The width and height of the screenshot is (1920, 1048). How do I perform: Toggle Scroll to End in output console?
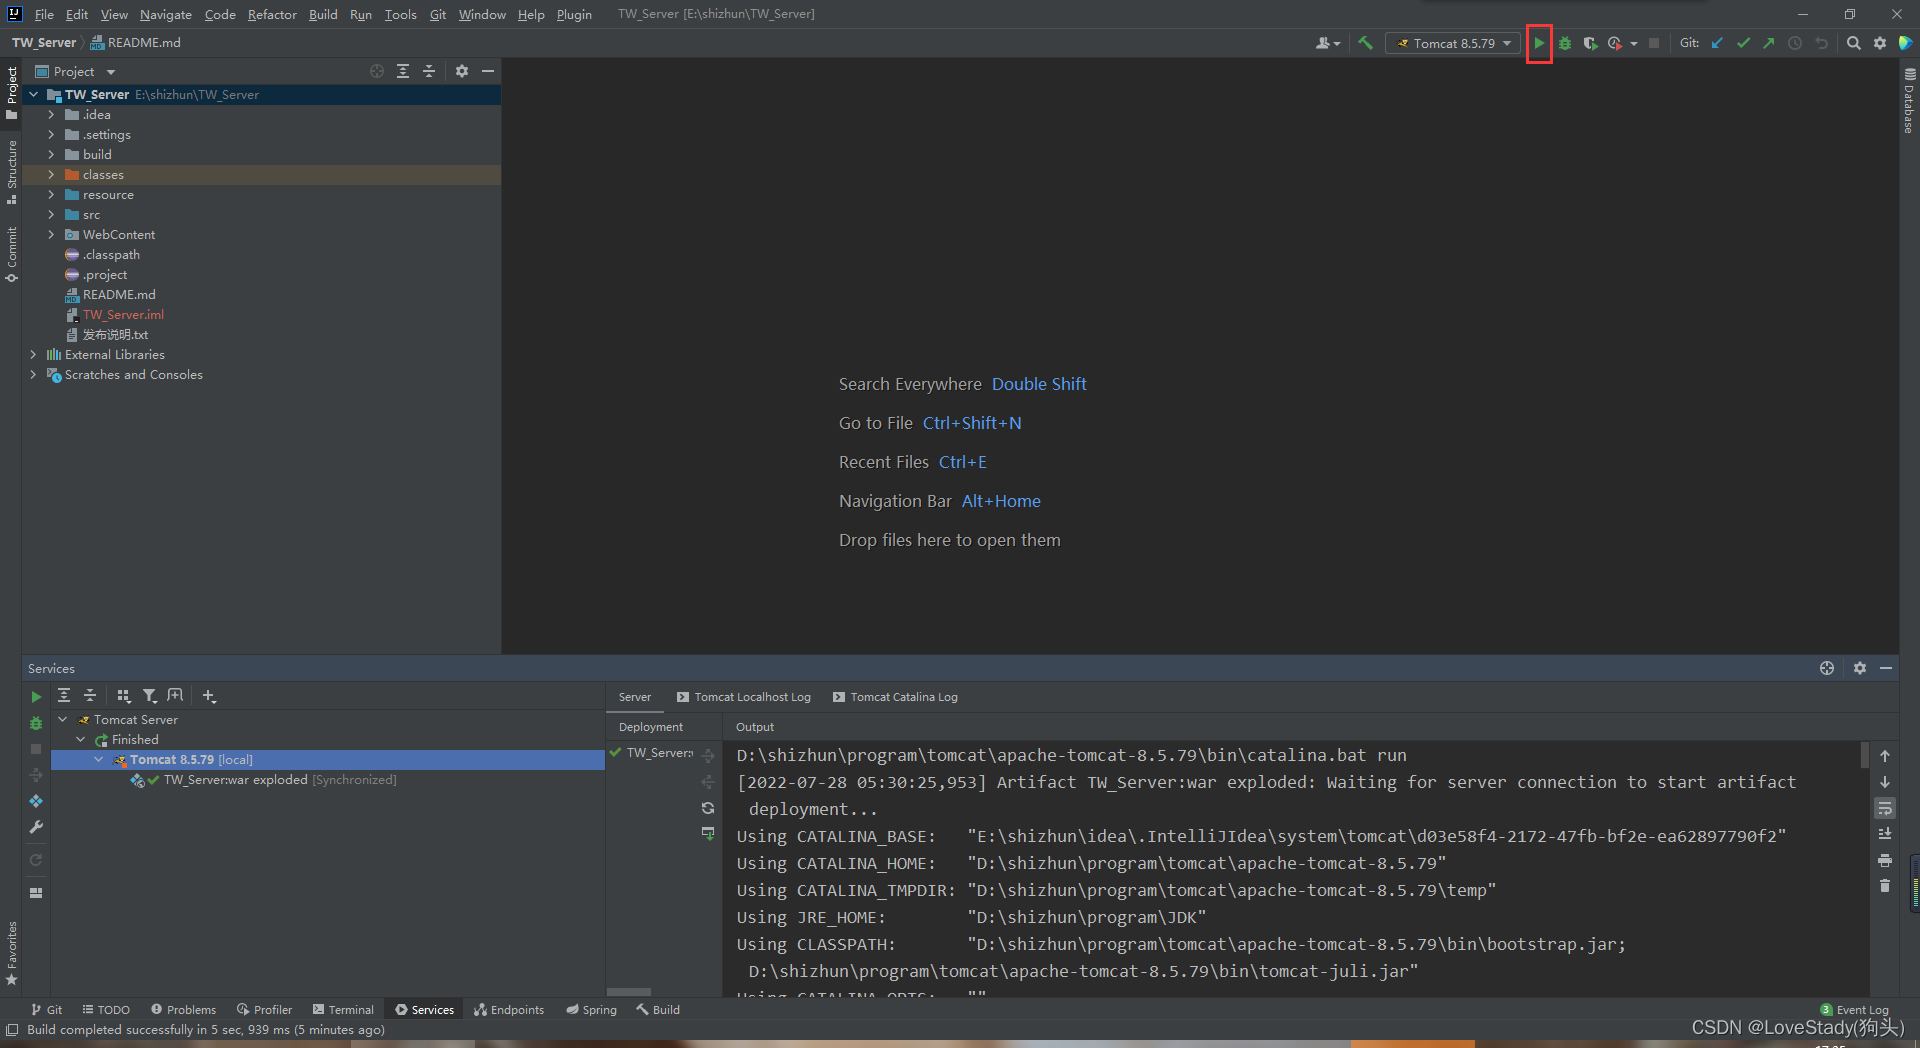point(1885,834)
